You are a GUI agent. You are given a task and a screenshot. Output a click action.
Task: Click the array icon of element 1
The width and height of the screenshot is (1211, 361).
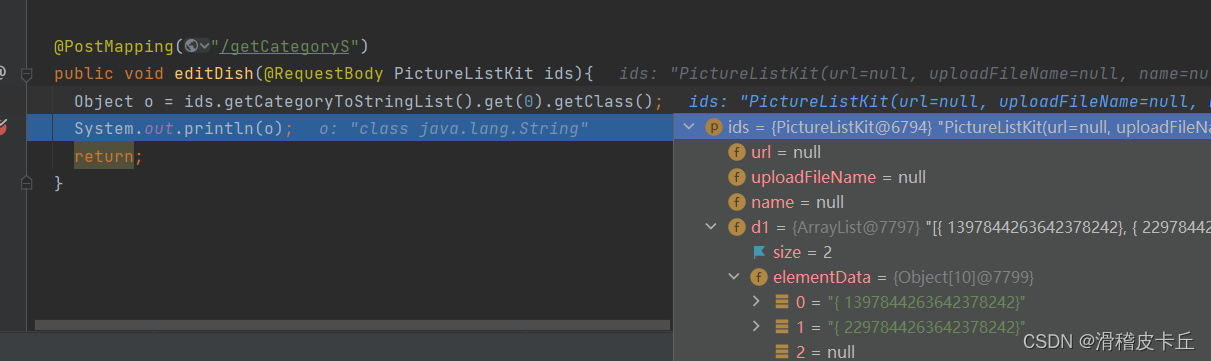tap(783, 327)
